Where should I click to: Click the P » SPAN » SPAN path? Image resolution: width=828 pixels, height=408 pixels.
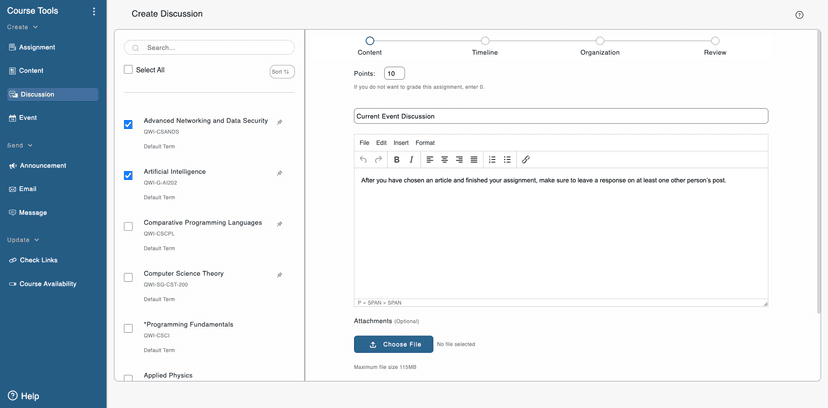[x=379, y=303]
